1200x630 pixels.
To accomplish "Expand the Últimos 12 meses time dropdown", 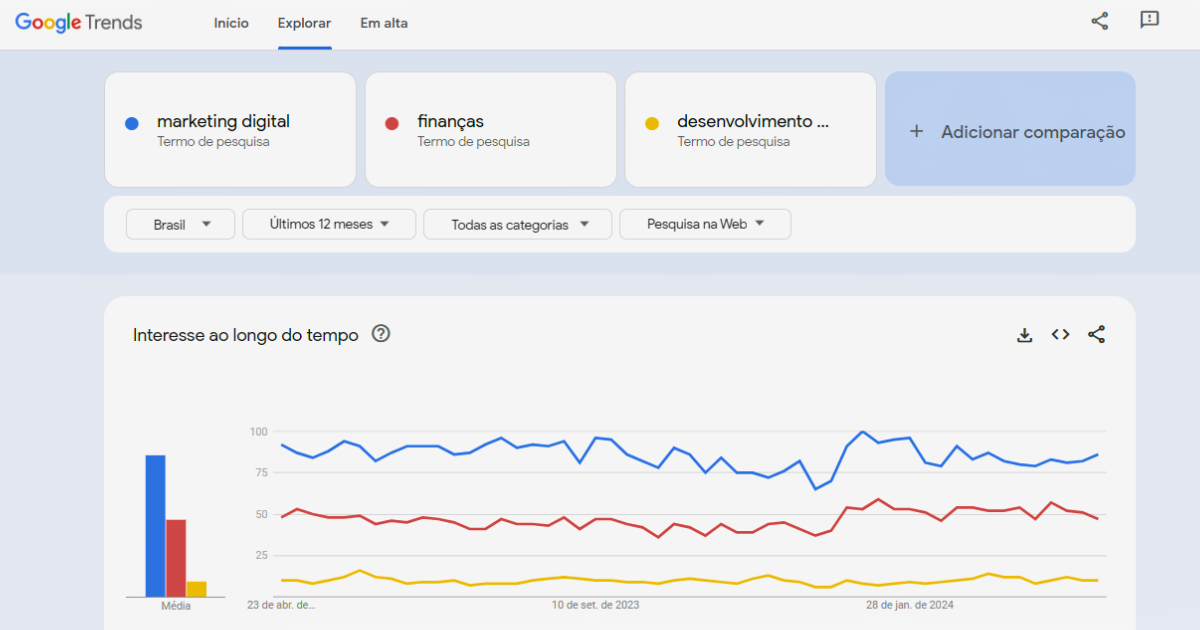I will pos(328,224).
